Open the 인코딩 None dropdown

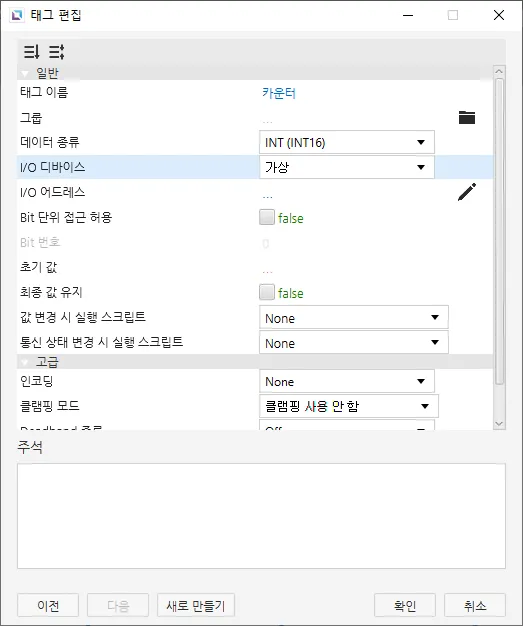click(x=347, y=381)
